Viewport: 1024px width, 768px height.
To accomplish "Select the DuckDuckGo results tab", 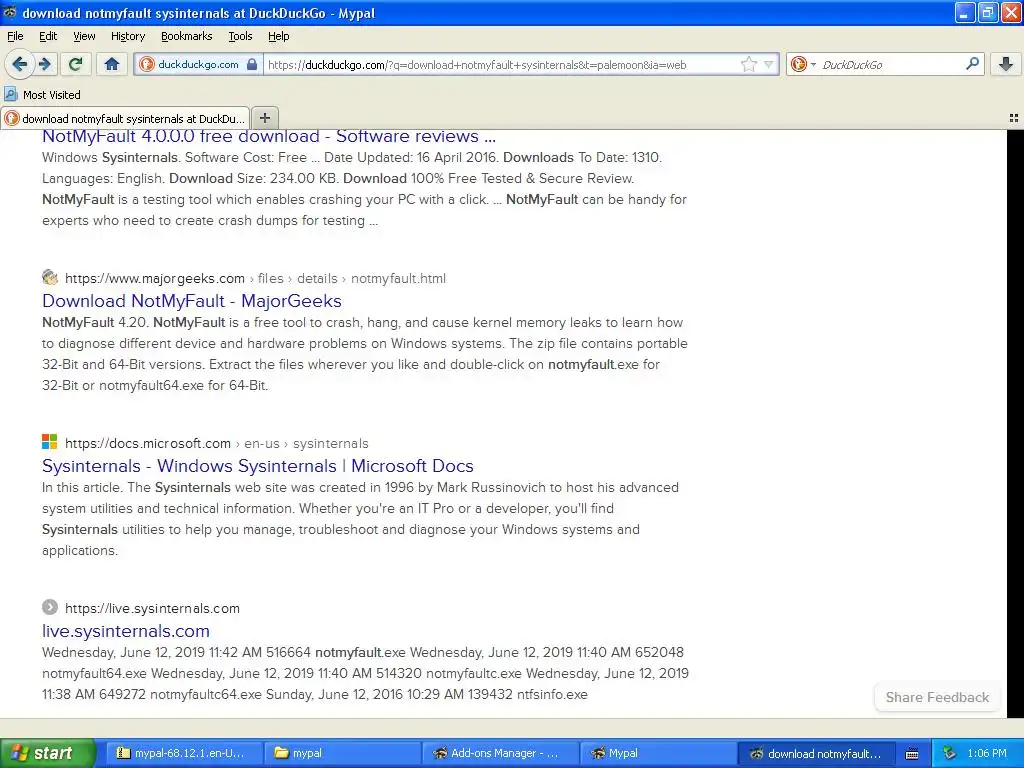I will pos(125,118).
